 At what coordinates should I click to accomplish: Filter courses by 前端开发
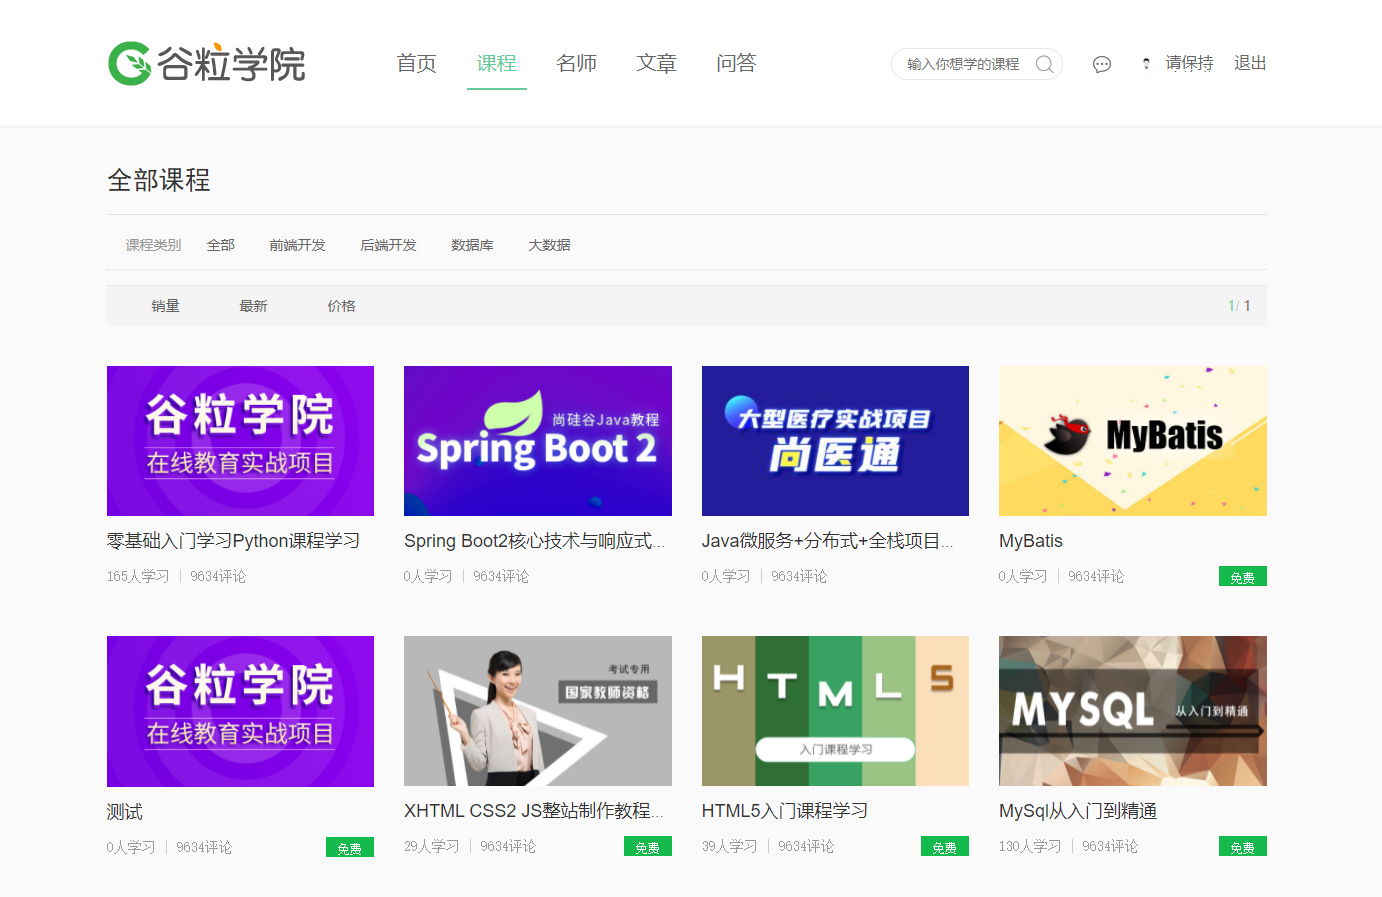pyautogui.click(x=298, y=245)
